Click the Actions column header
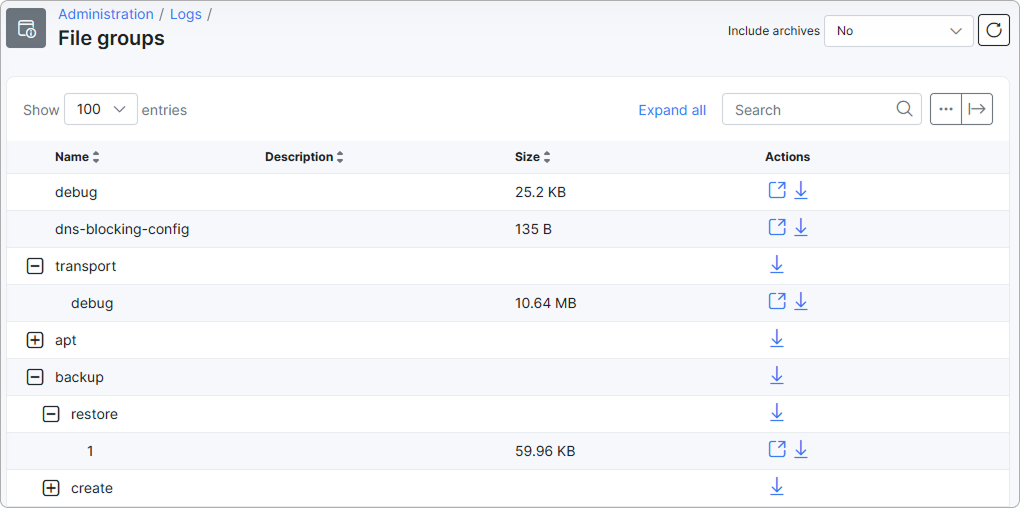Screen dimensions: 1020x508 [787, 157]
